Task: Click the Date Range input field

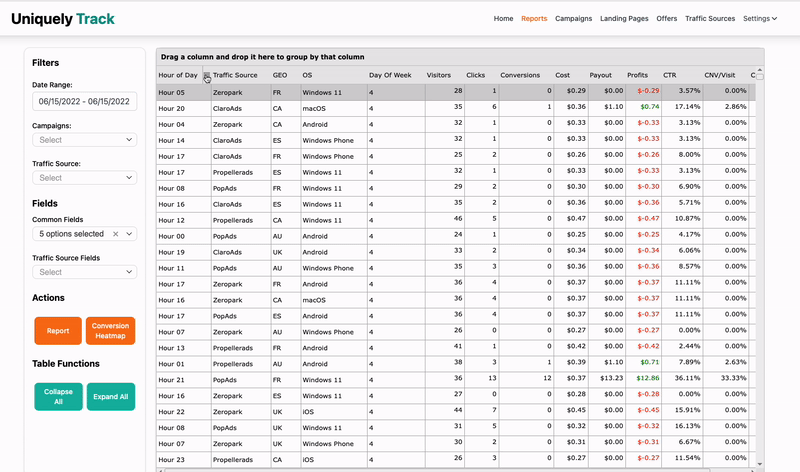Action: (x=84, y=102)
